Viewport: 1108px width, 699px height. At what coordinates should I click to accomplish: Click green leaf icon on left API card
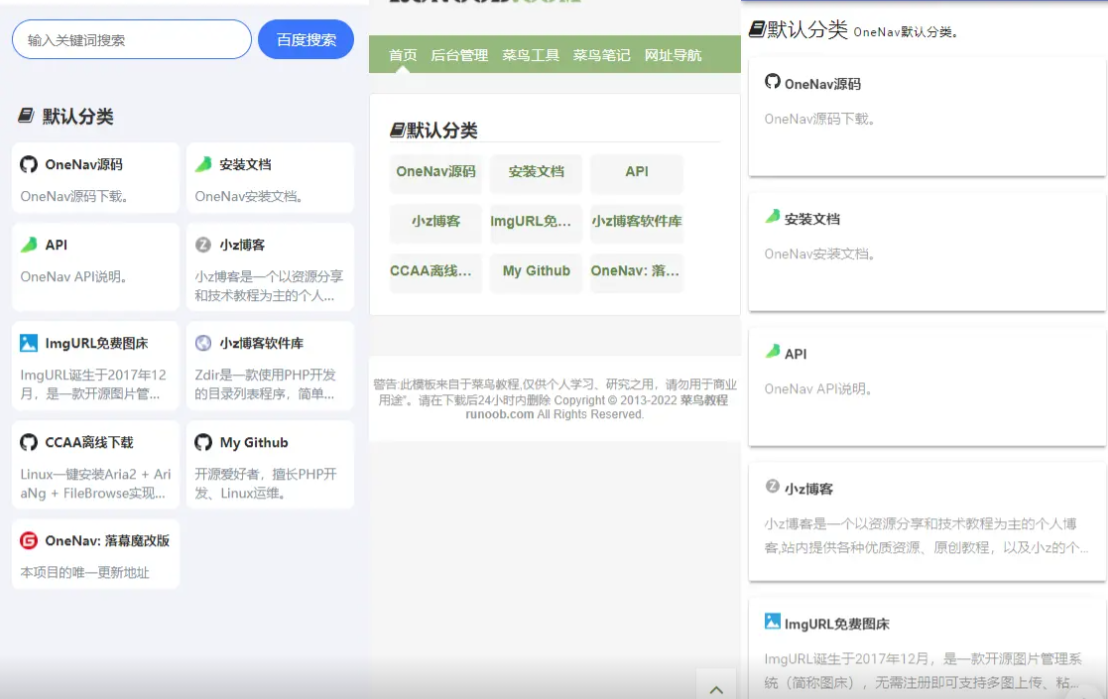(x=29, y=245)
